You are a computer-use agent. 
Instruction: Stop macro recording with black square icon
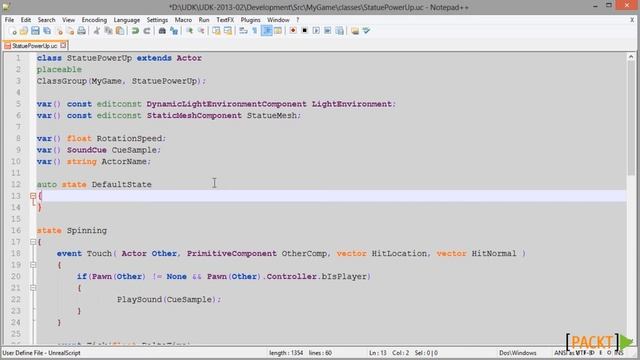[304, 31]
